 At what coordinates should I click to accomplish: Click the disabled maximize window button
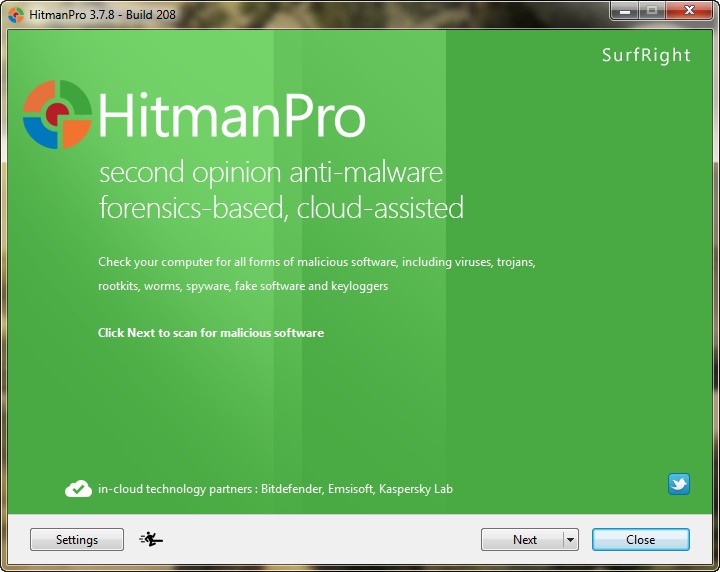click(652, 11)
